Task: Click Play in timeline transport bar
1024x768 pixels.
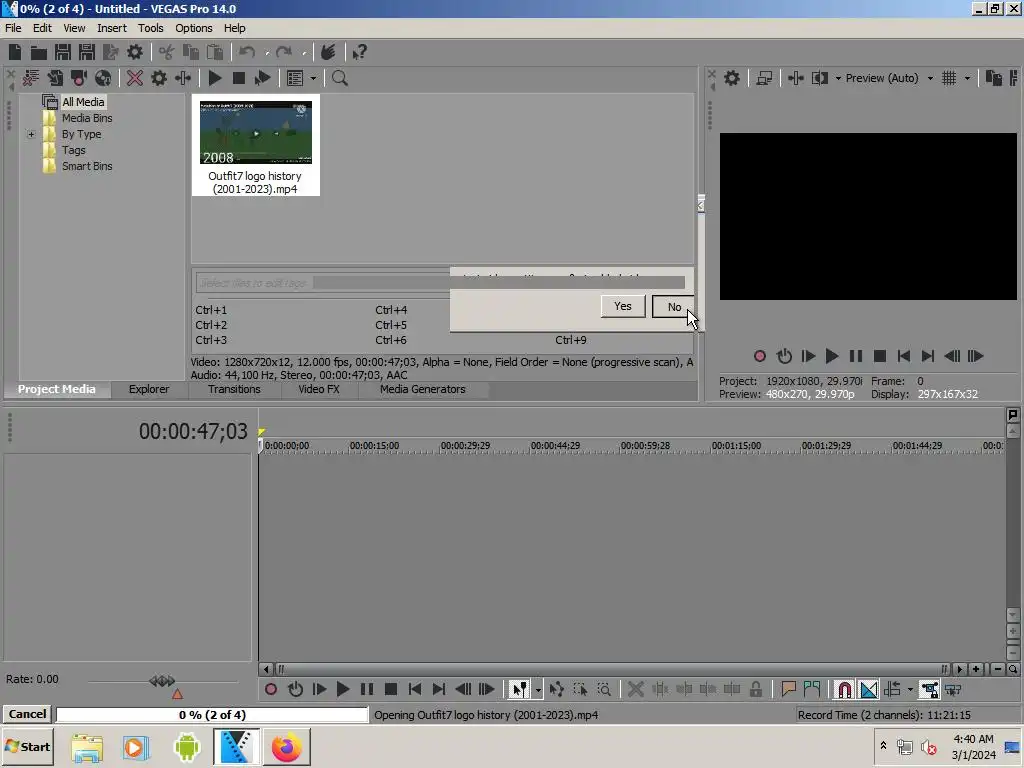Action: pyautogui.click(x=343, y=689)
